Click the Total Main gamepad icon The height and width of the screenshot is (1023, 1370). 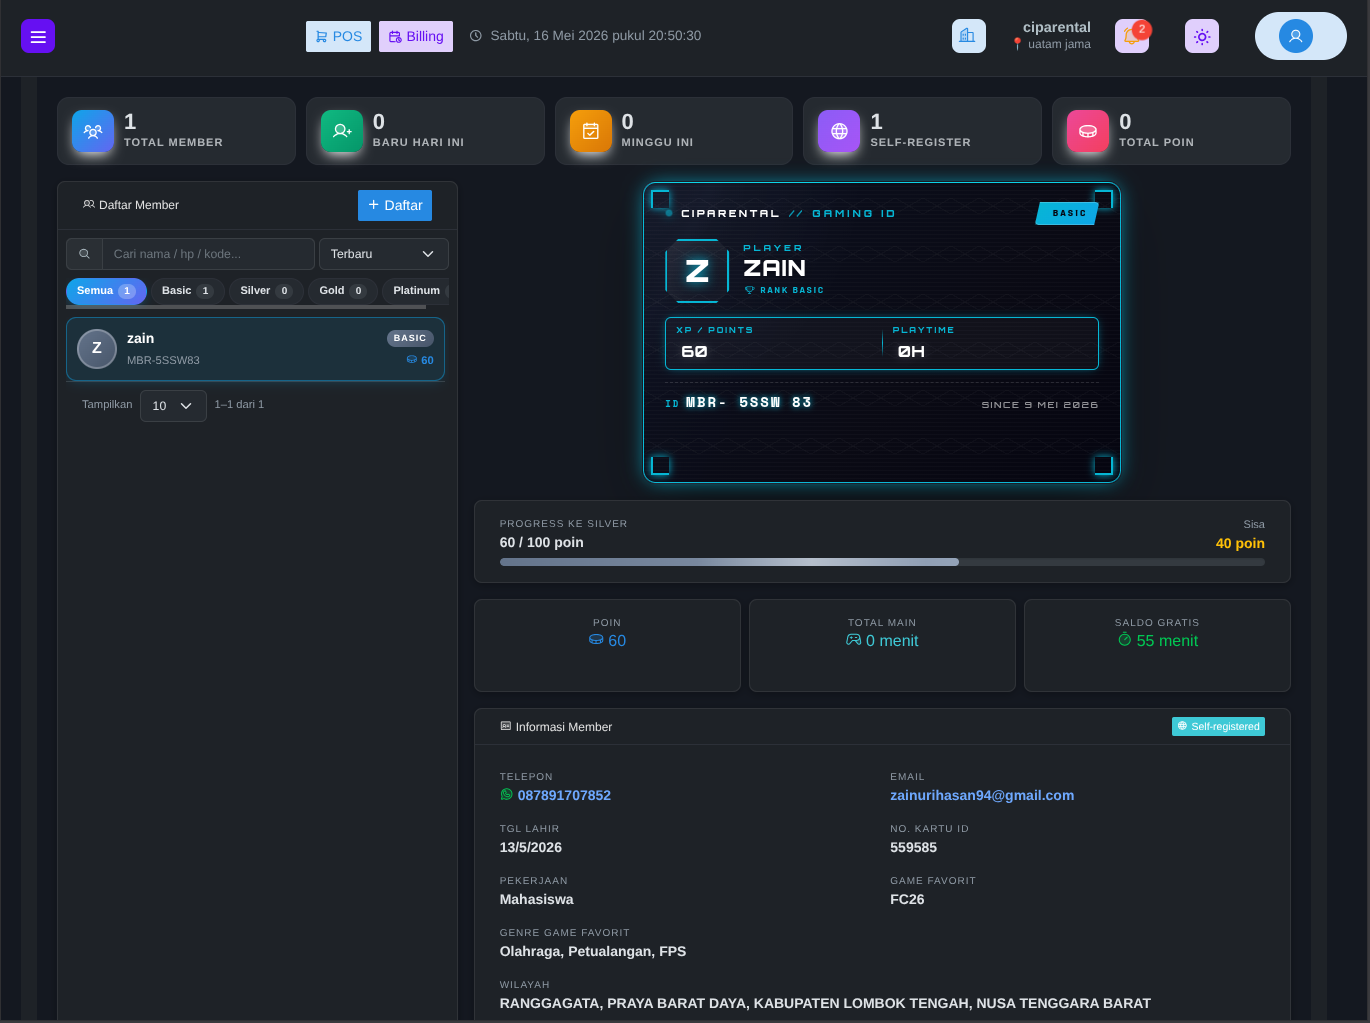pyautogui.click(x=854, y=640)
